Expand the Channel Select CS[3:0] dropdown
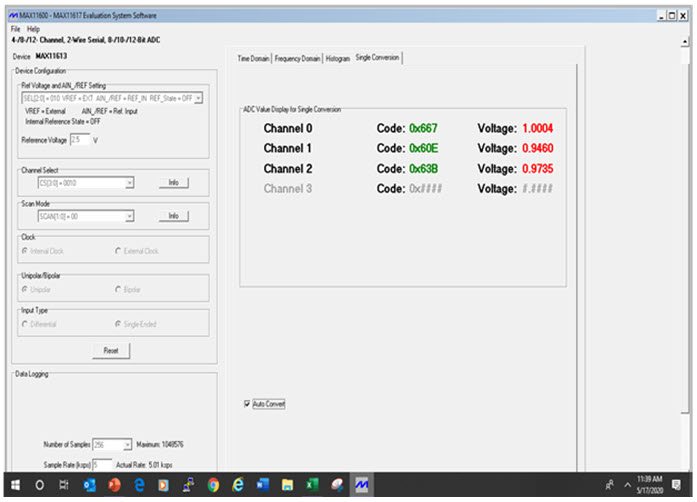This screenshot has width=697, height=502. 129,183
